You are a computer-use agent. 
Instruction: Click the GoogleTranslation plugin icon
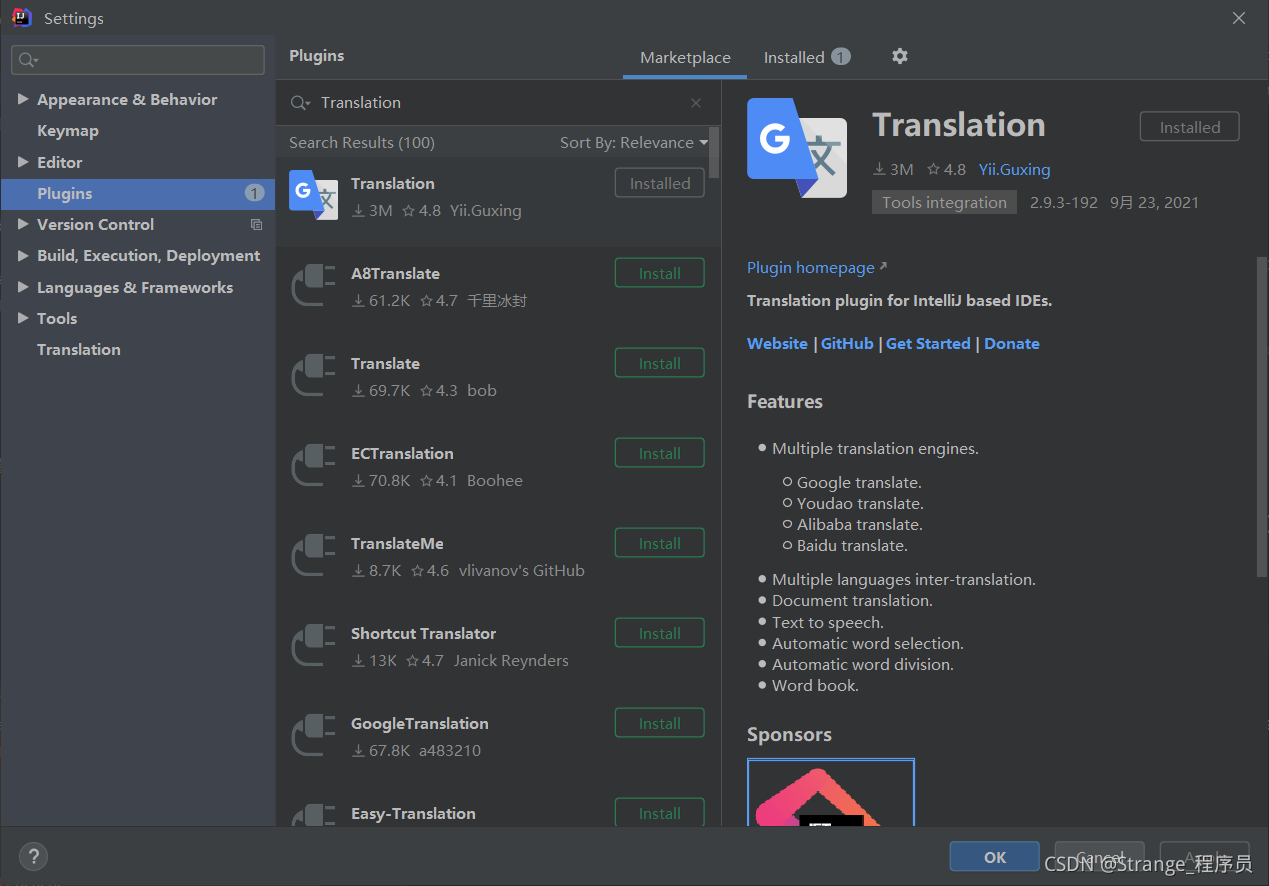point(314,735)
